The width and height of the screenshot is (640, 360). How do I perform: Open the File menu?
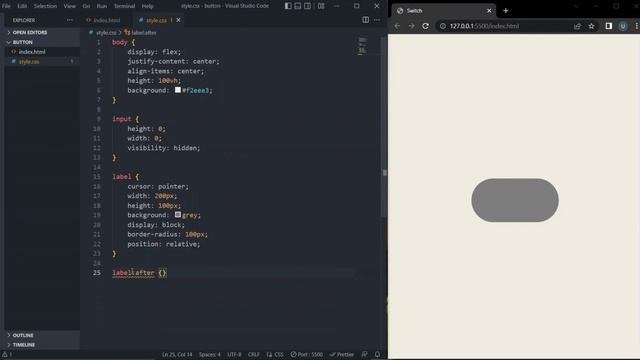coord(6,6)
